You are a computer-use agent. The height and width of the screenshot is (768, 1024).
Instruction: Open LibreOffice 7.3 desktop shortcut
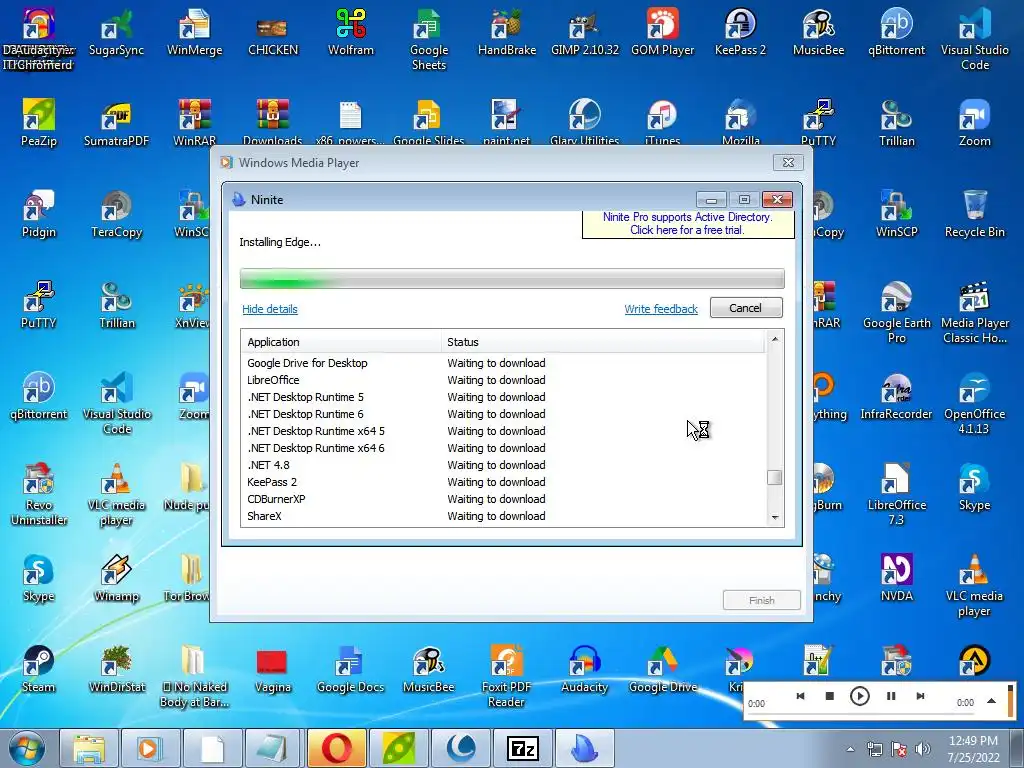coord(897,494)
